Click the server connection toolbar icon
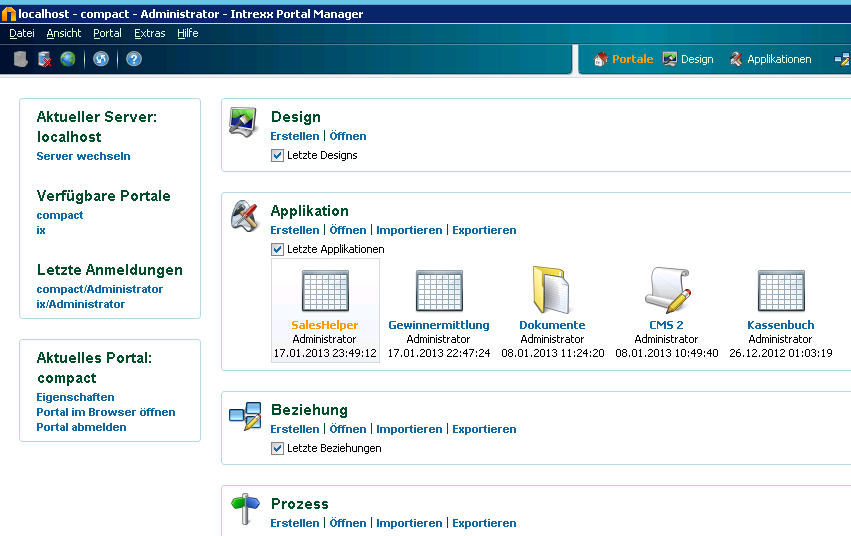851x536 pixels. 21,59
